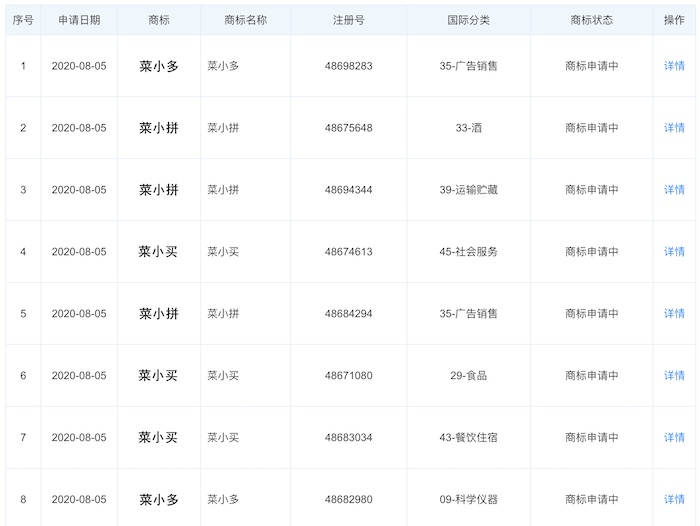Screen dimensions: 700x526
Task: Open 详情 for the 43-餐饮住宿 row
Action: tap(674, 438)
